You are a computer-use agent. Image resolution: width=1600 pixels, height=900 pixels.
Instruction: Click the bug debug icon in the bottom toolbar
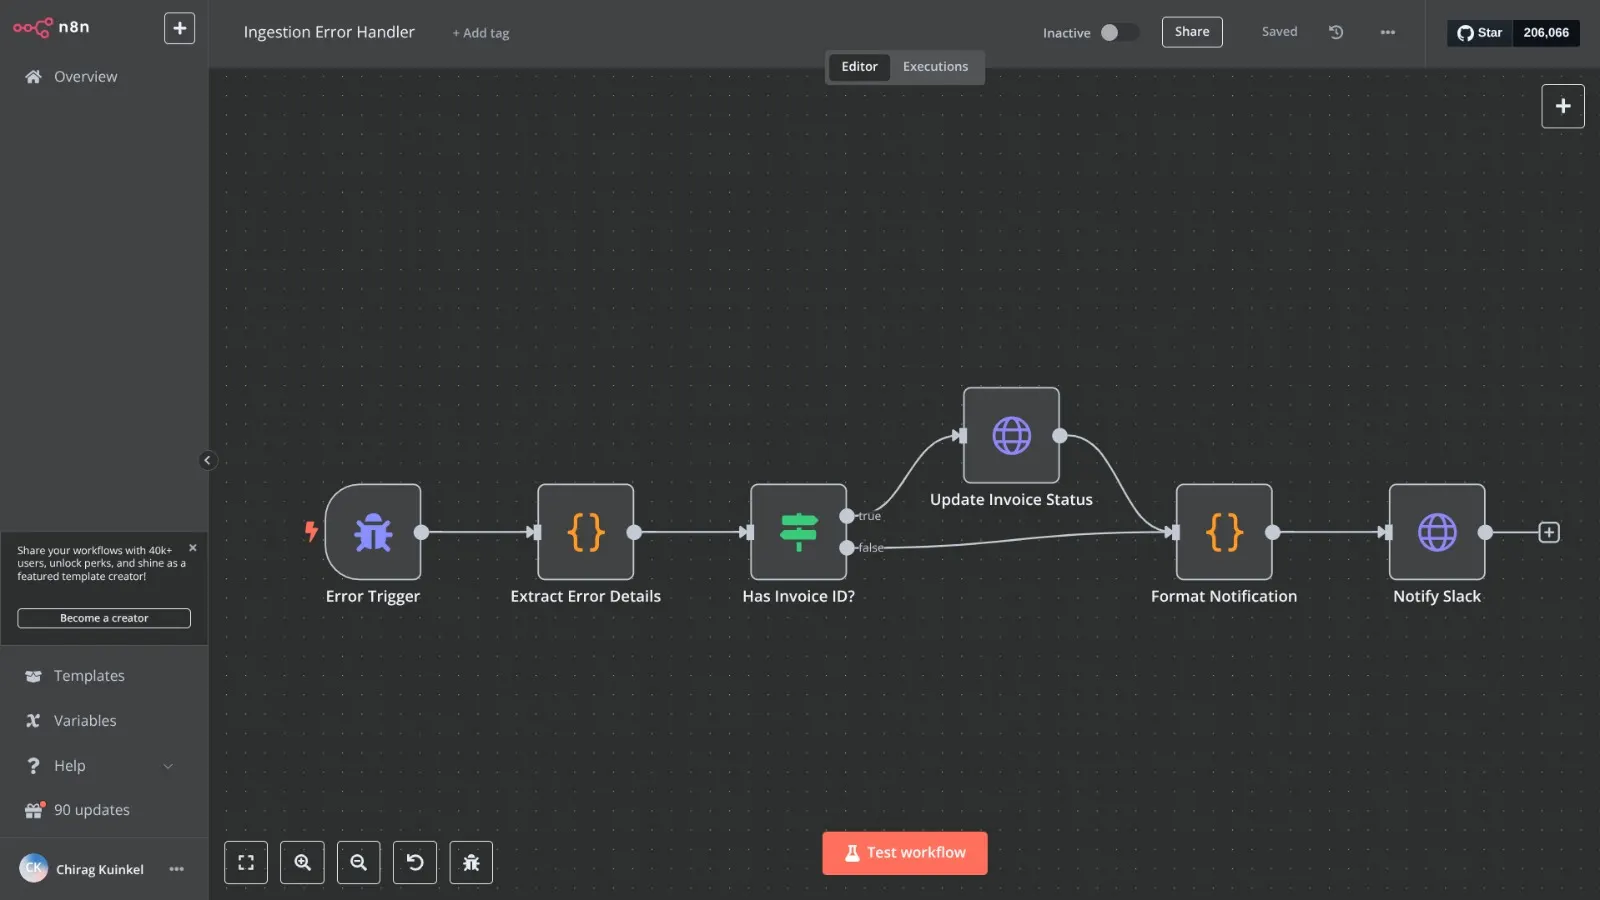(471, 862)
